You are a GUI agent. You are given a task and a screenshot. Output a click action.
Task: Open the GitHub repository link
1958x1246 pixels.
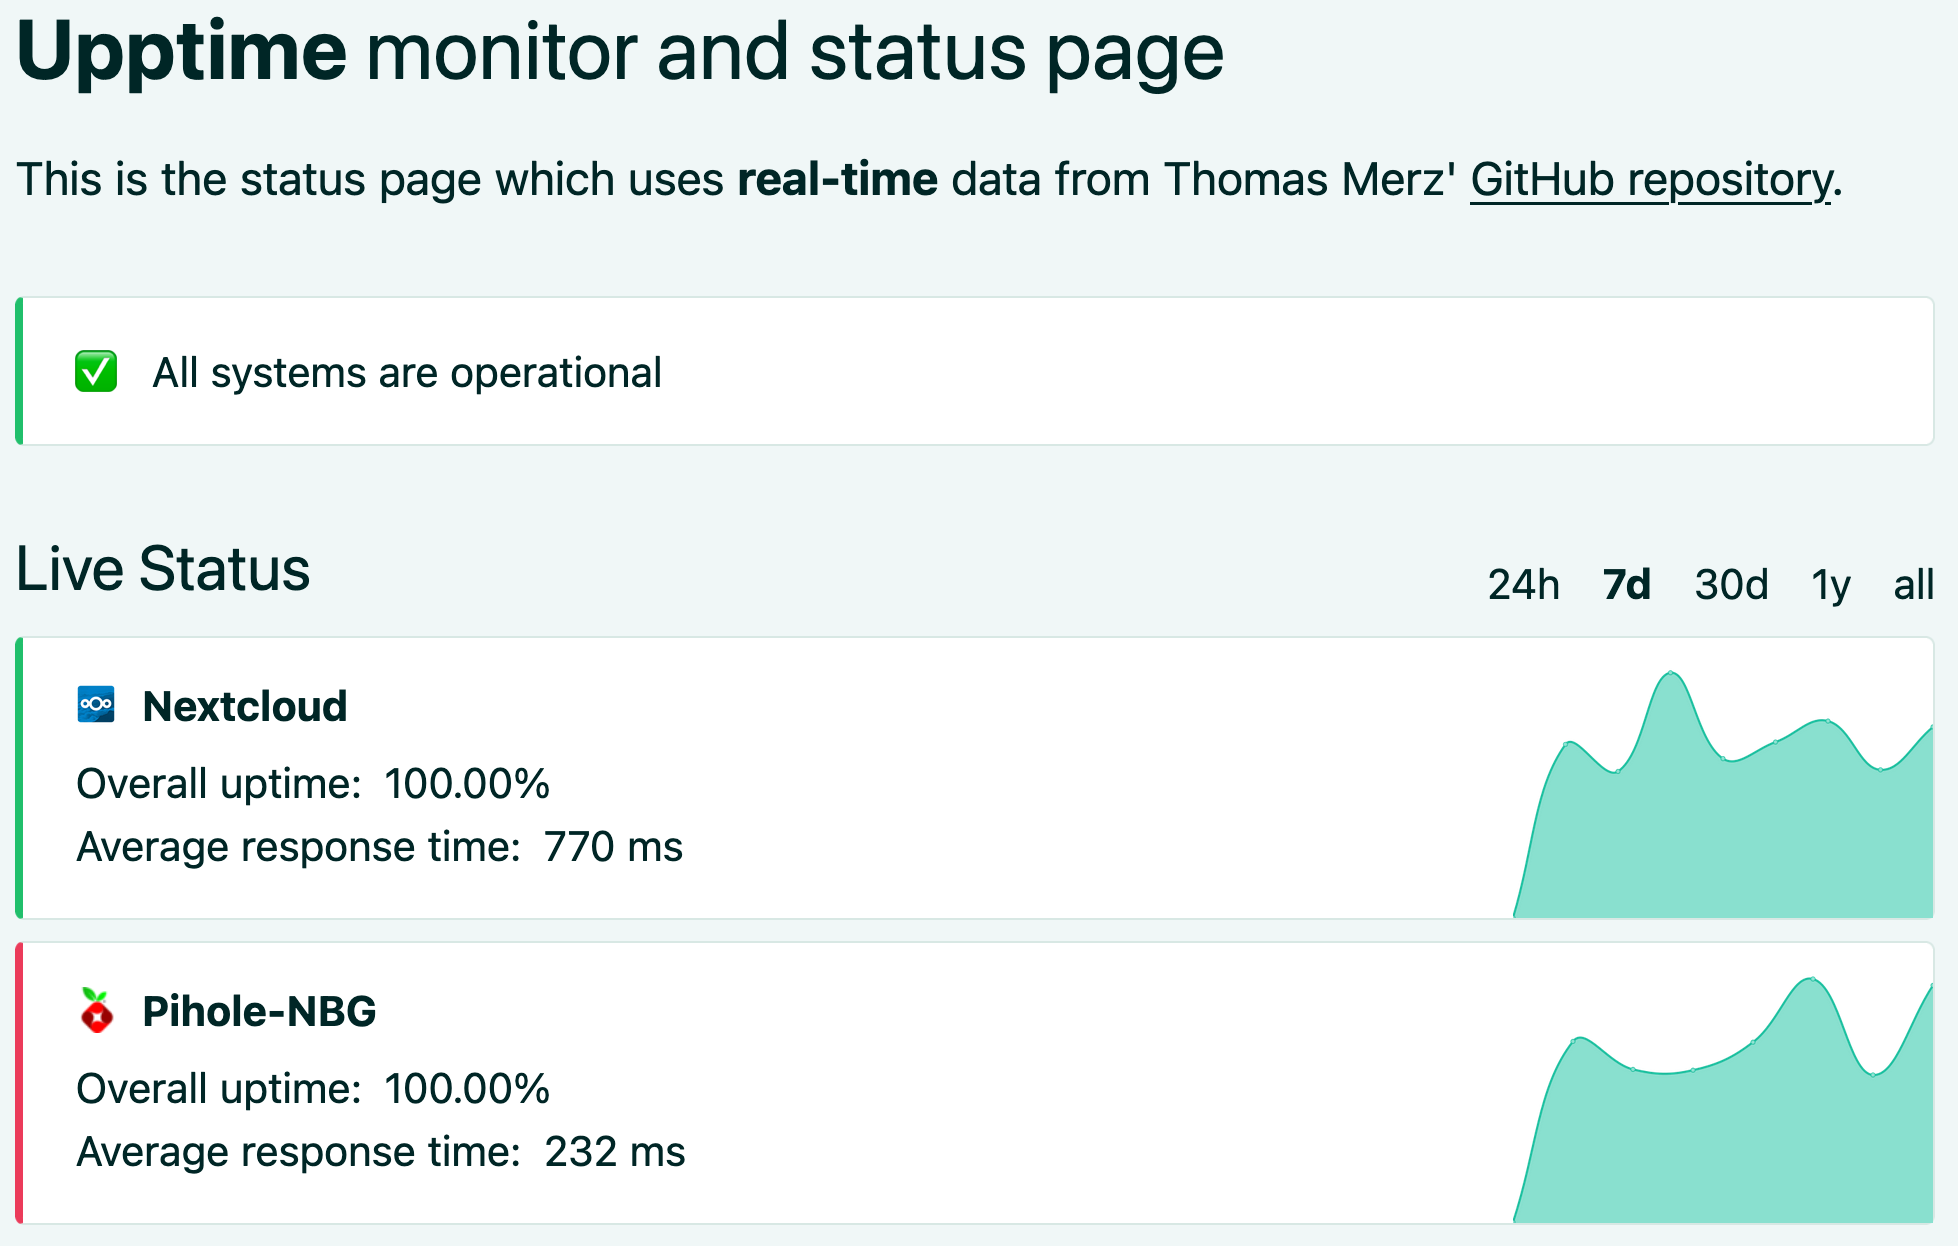[1652, 181]
